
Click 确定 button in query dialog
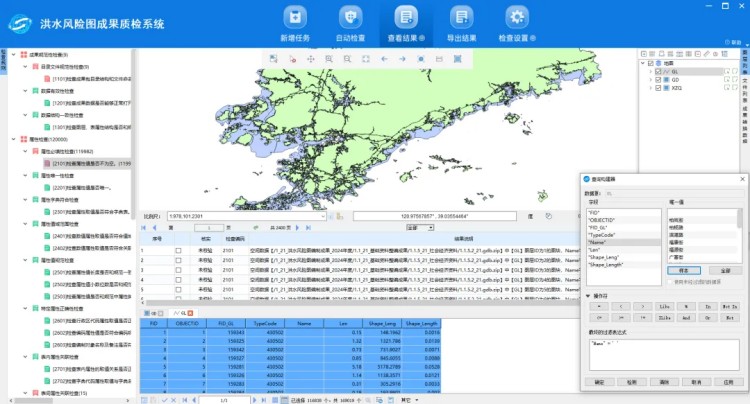(x=599, y=382)
